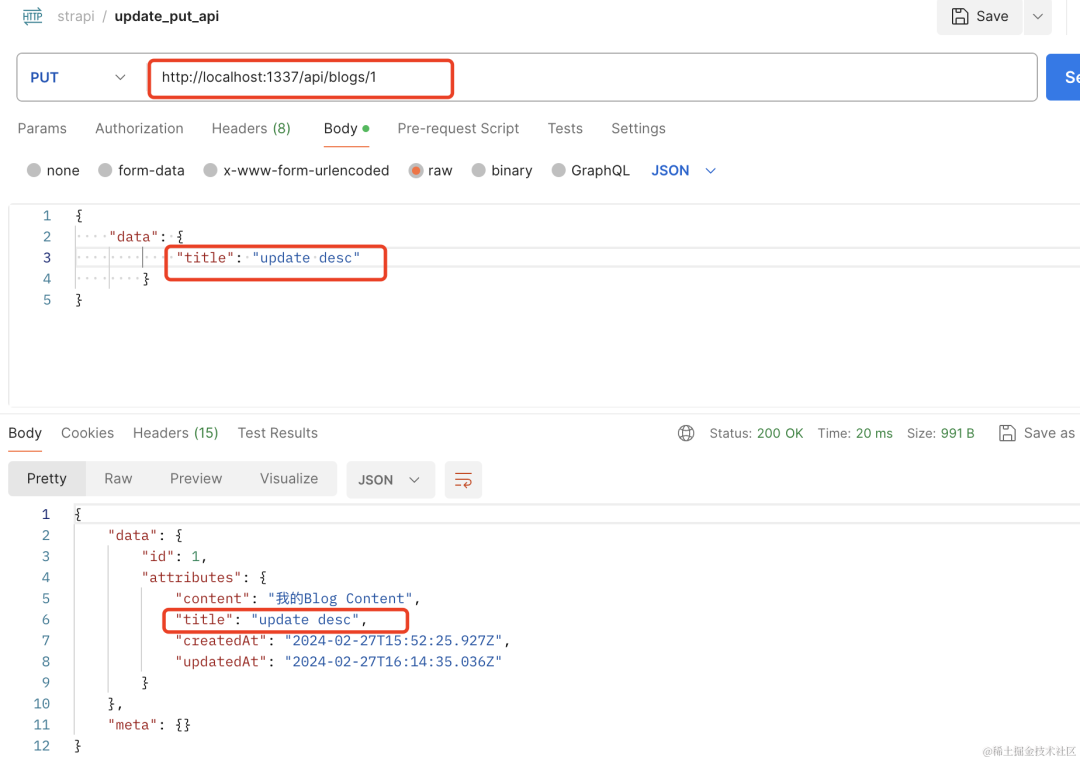Open the Settings tab
1080x761 pixels.
point(638,129)
